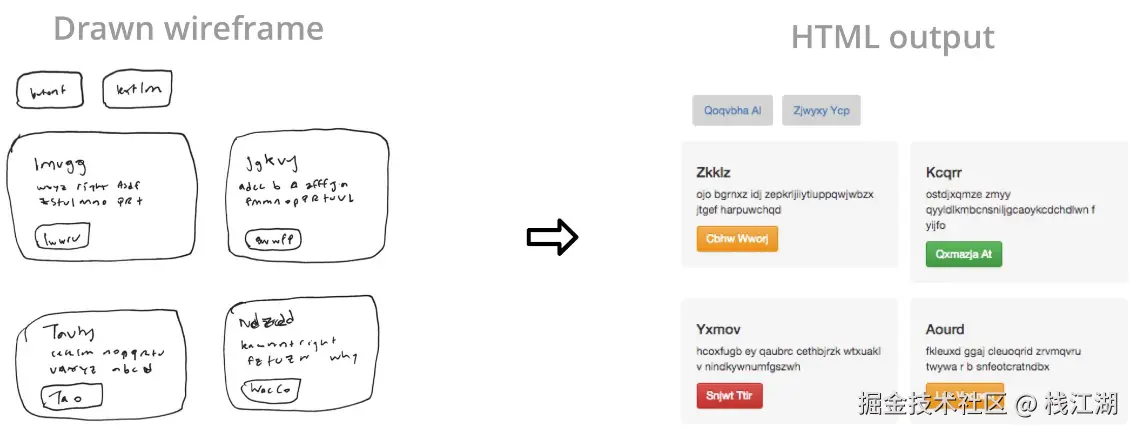The image size is (1134, 433).
Task: Click the Qoqvbha Al button
Action: [733, 110]
